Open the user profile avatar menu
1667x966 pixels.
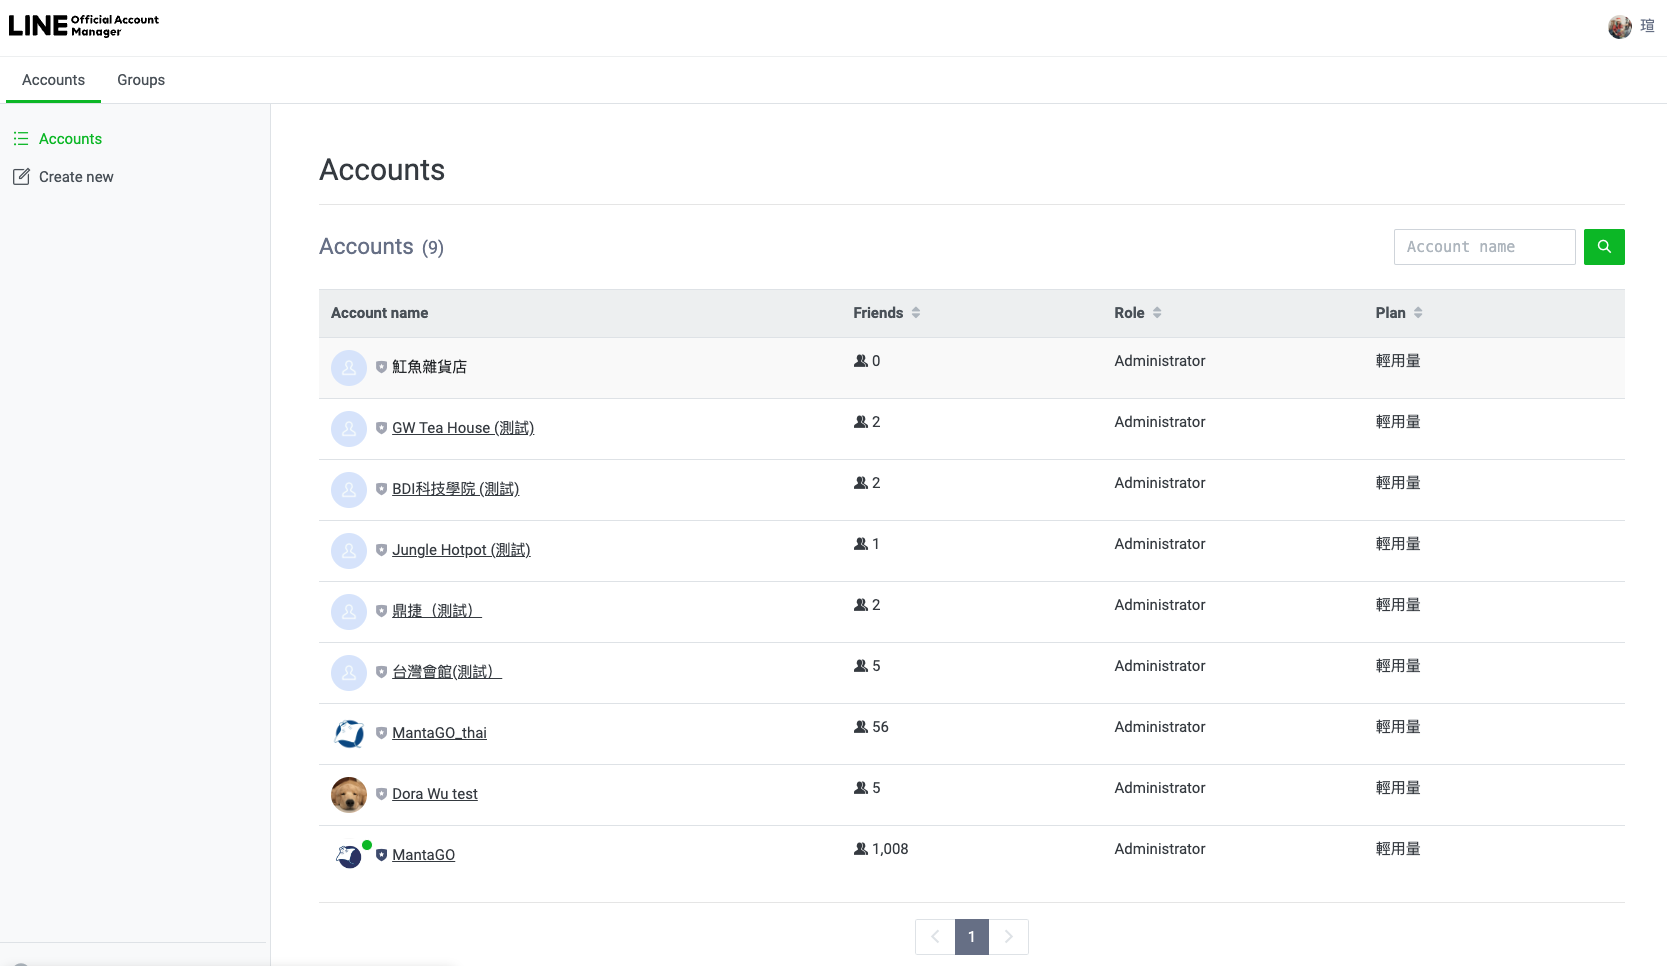[1619, 27]
